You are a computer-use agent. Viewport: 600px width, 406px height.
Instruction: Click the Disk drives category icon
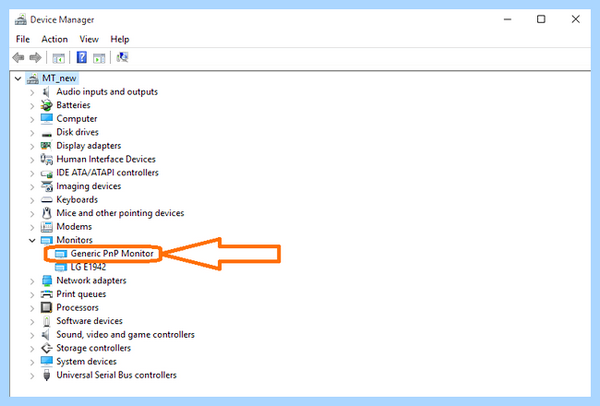click(47, 133)
